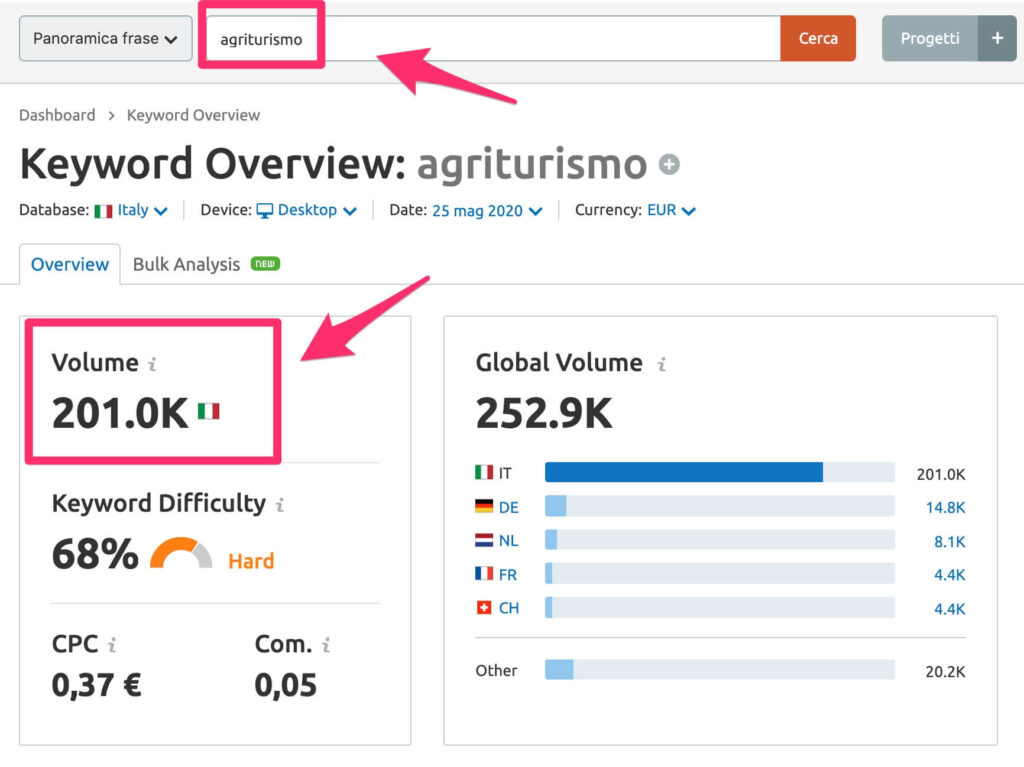1024x767 pixels.
Task: Open the 25 mag 2020 date dropdown
Action: point(487,210)
